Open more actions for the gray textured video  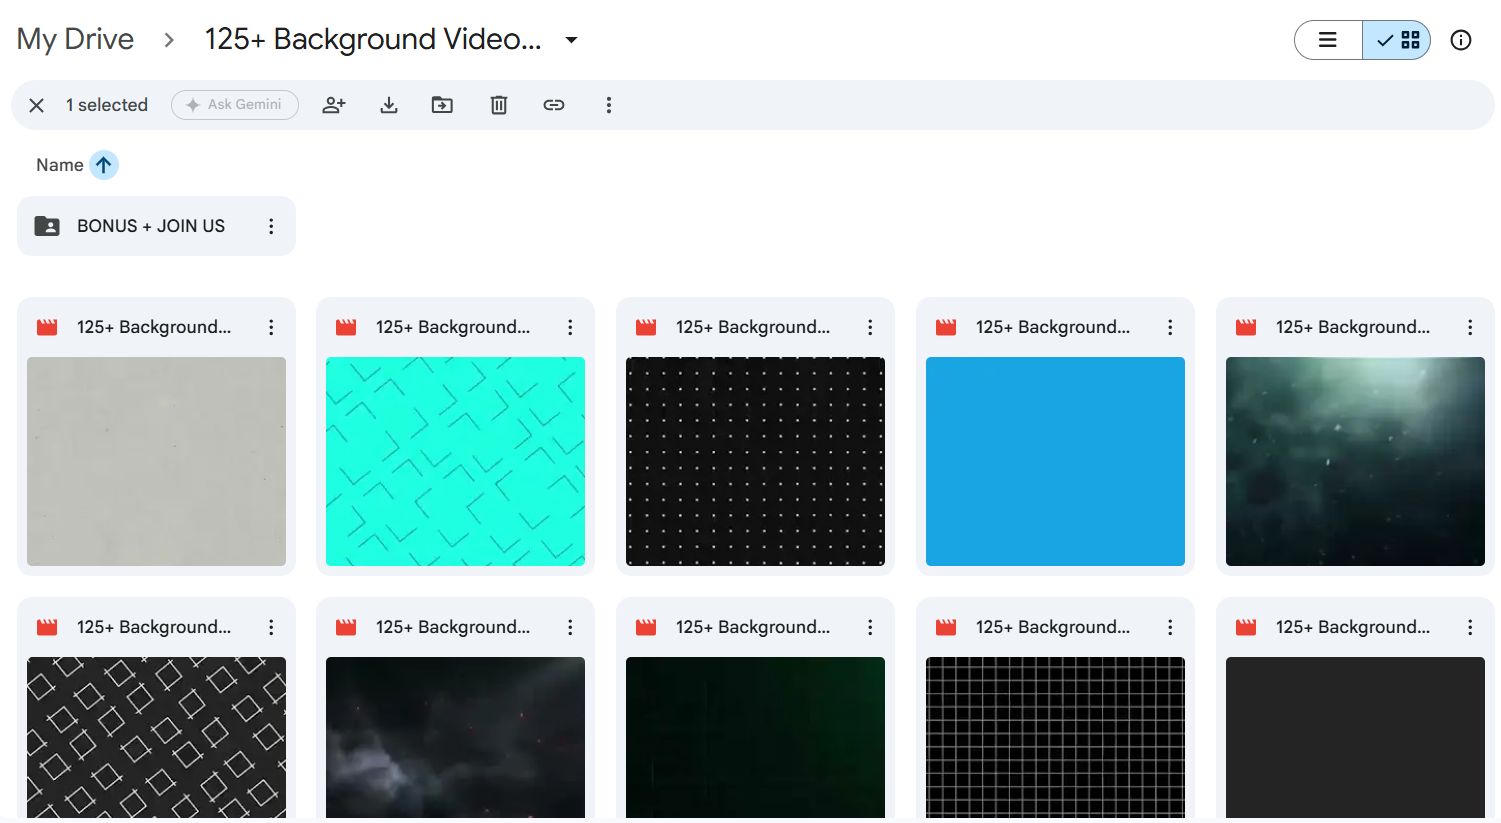click(x=271, y=327)
